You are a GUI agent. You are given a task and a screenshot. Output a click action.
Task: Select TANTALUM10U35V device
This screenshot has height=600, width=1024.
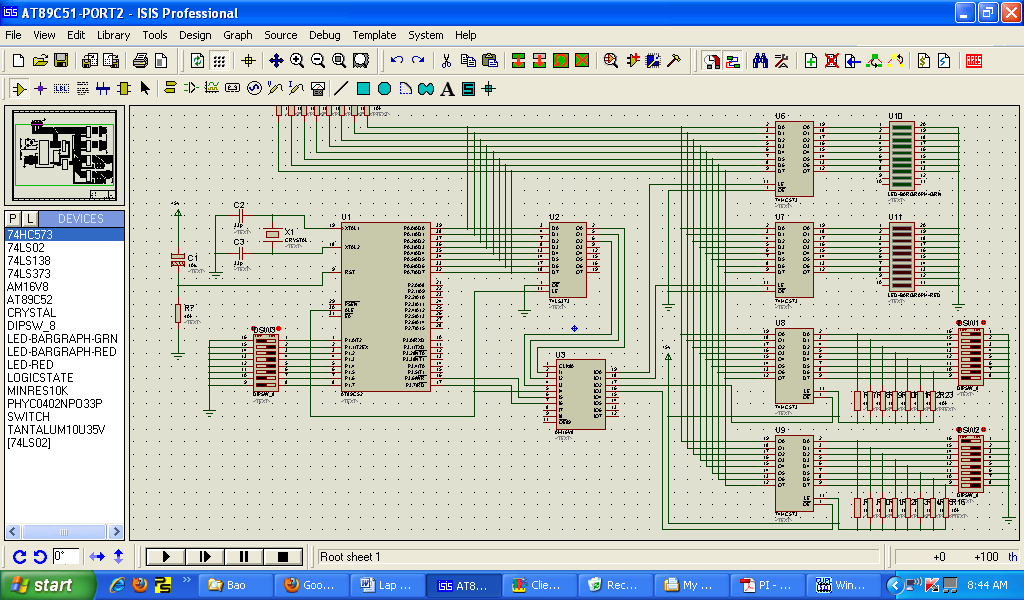[x=65, y=430]
